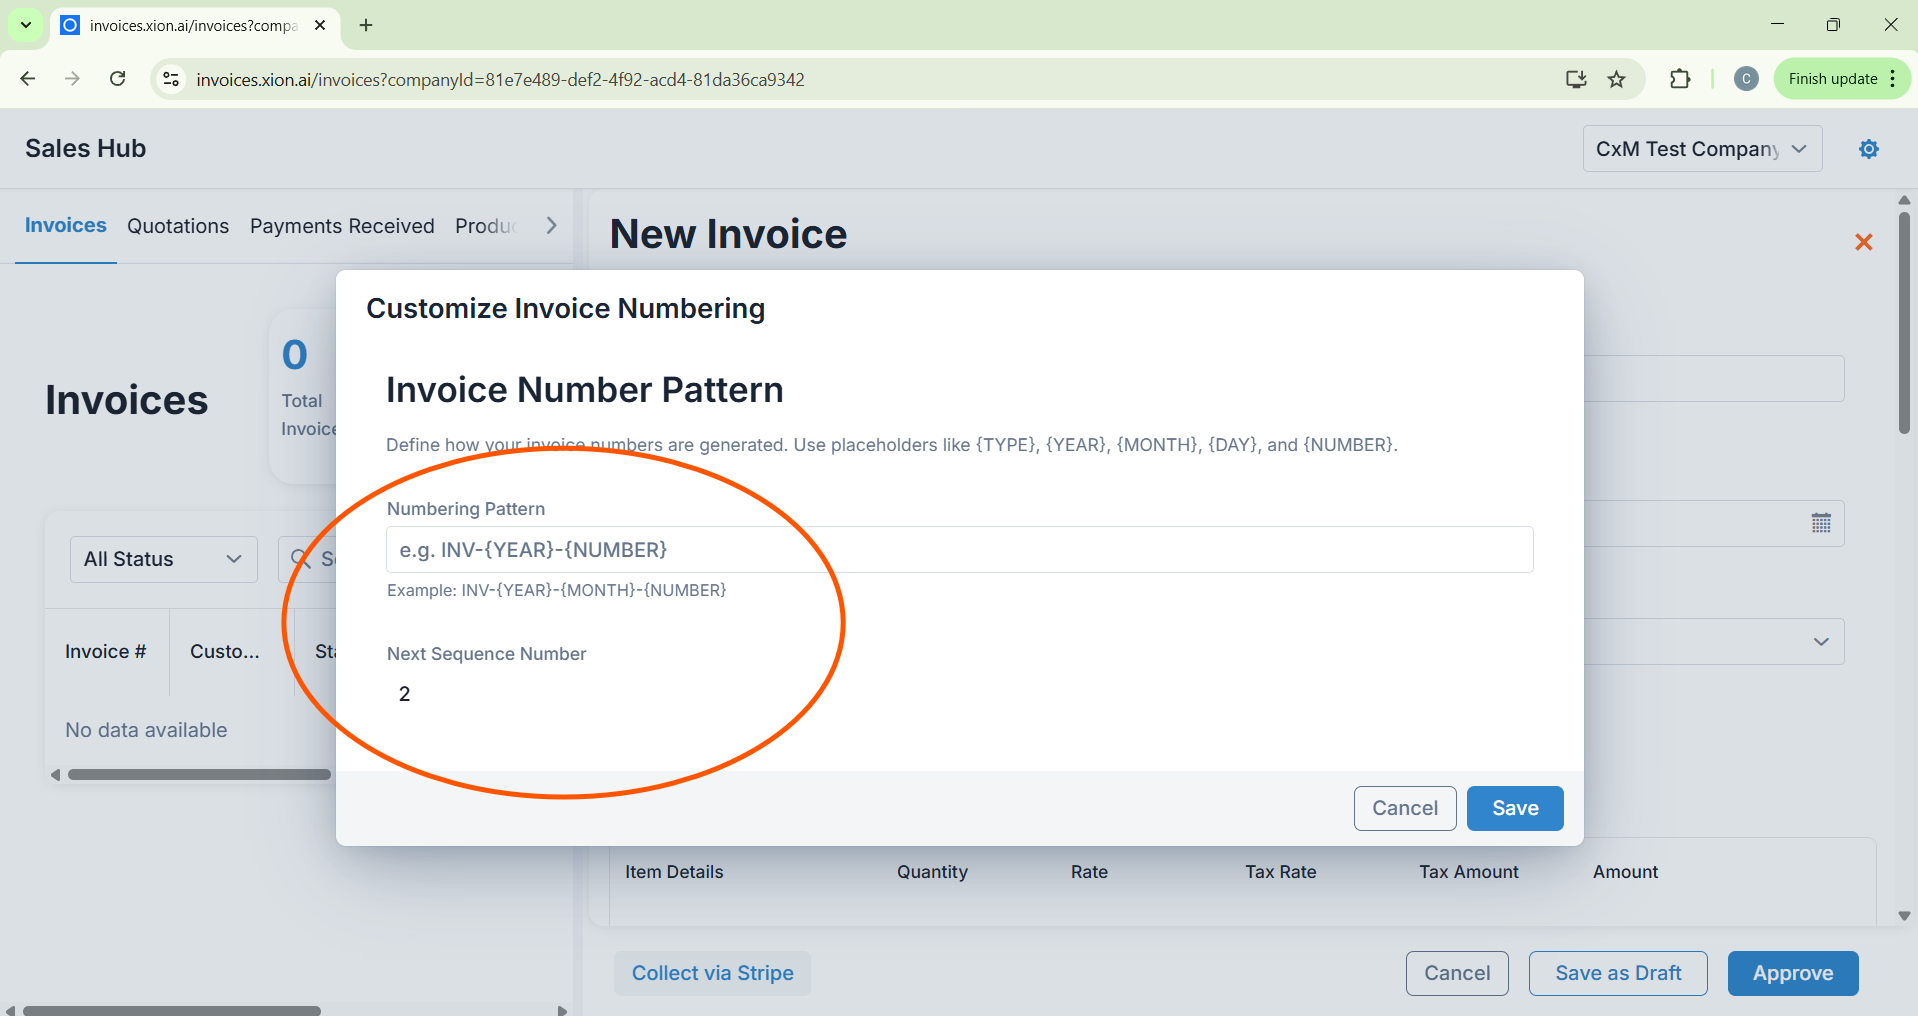The height and width of the screenshot is (1016, 1918).
Task: Click the settings gear icon
Action: (1868, 149)
